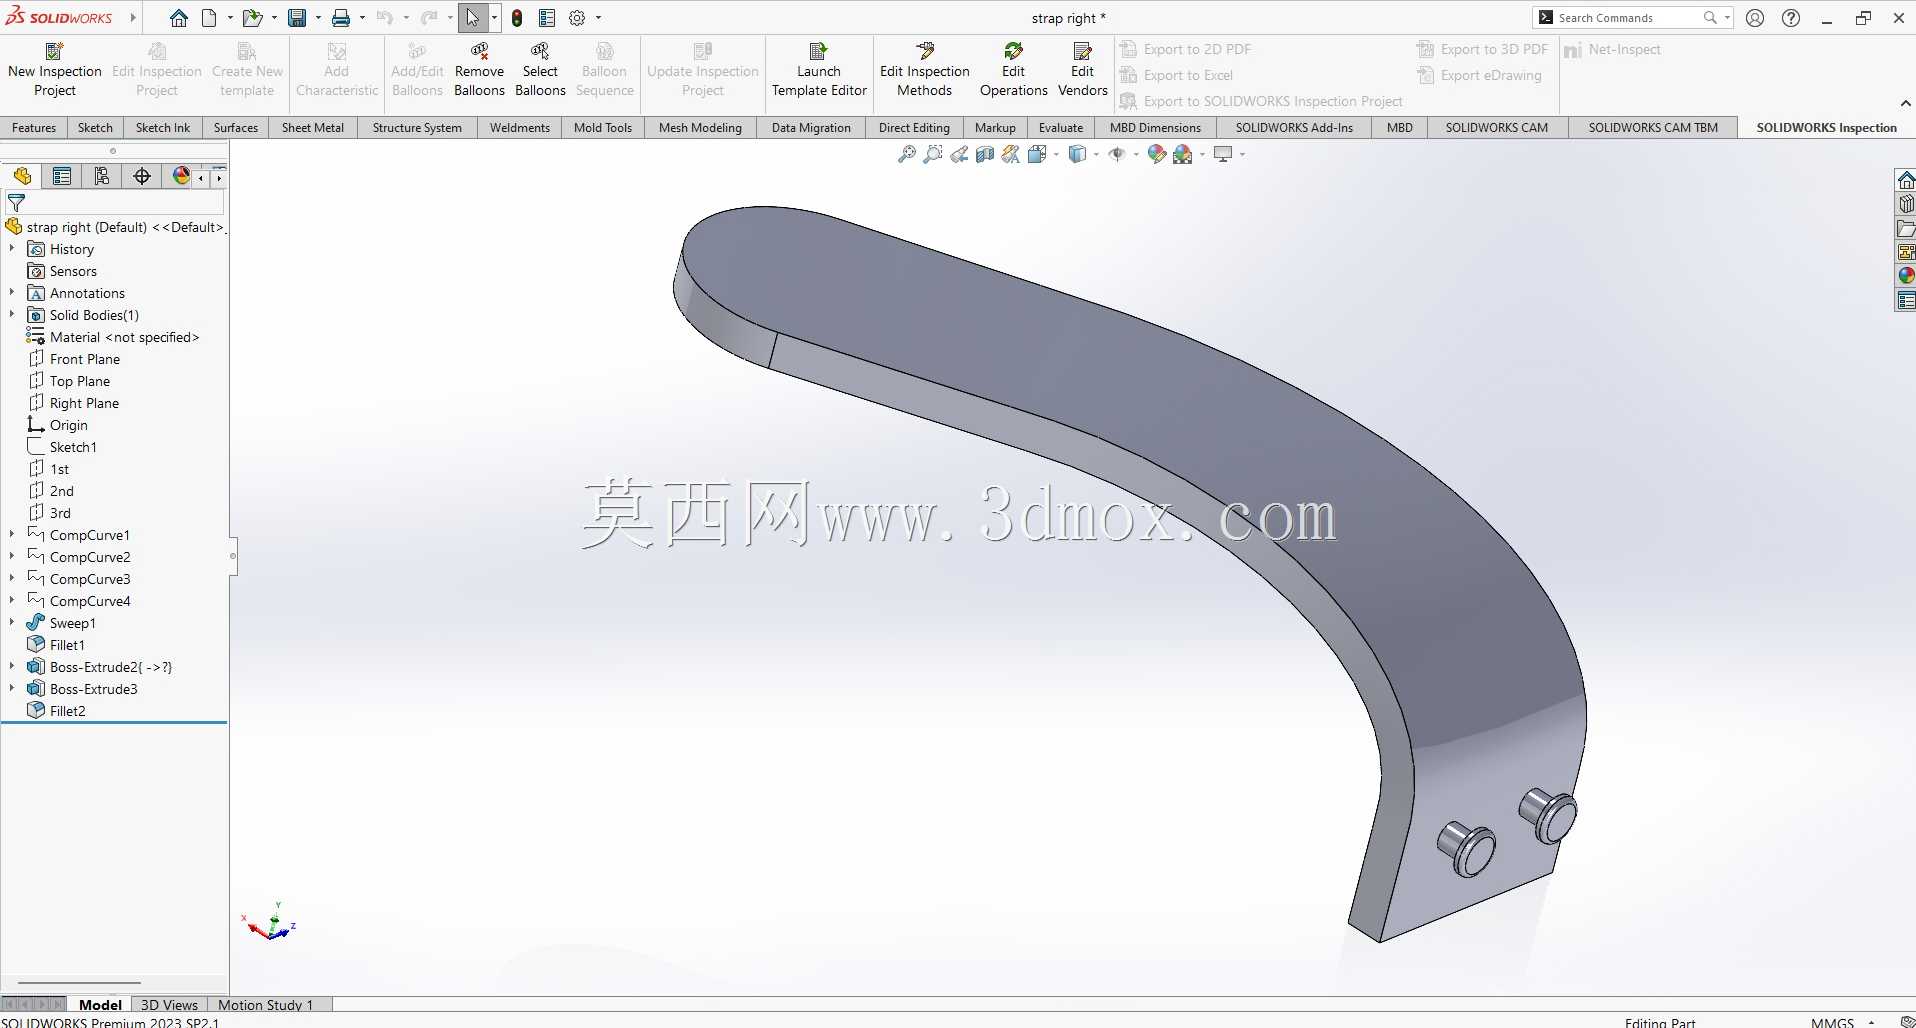Click Edit Vendors button
Screen dimensions: 1916x1028
[x=1083, y=70]
